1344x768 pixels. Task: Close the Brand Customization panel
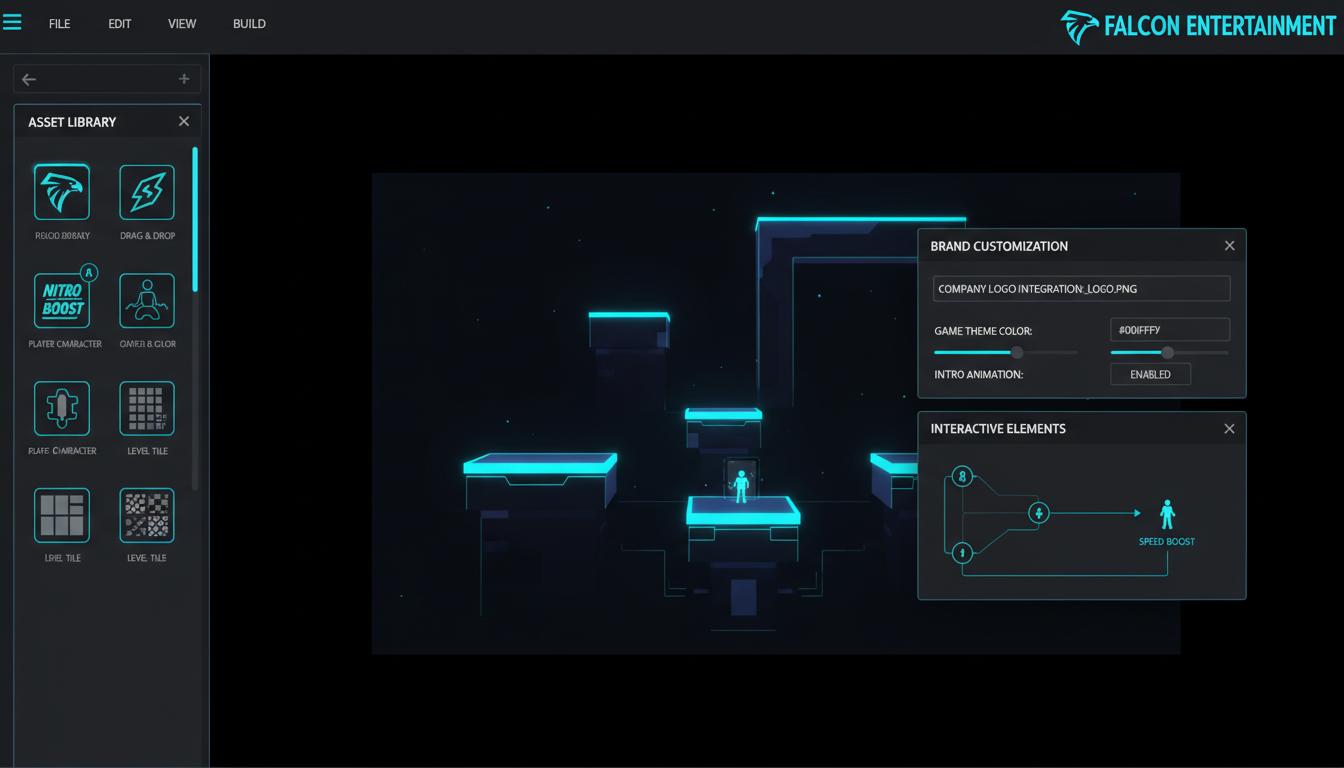point(1229,246)
